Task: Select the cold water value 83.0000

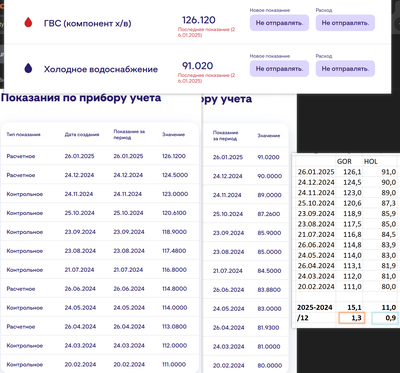Action: [269, 309]
